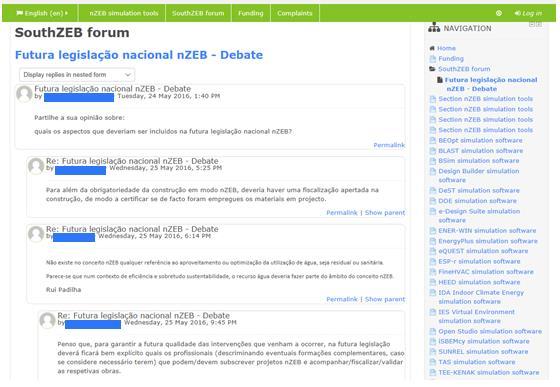Collapse the SouthZEB forum folder icon
This screenshot has height=387, width=560.
coord(432,69)
